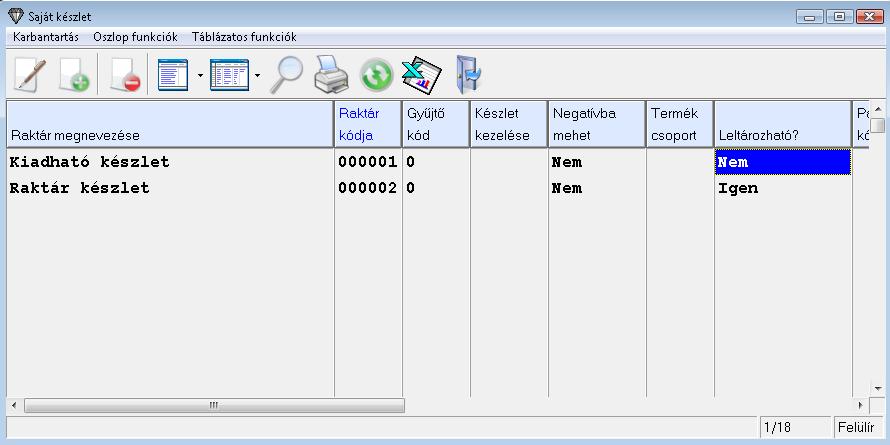
Task: Click the edit record pen icon
Action: click(x=30, y=74)
